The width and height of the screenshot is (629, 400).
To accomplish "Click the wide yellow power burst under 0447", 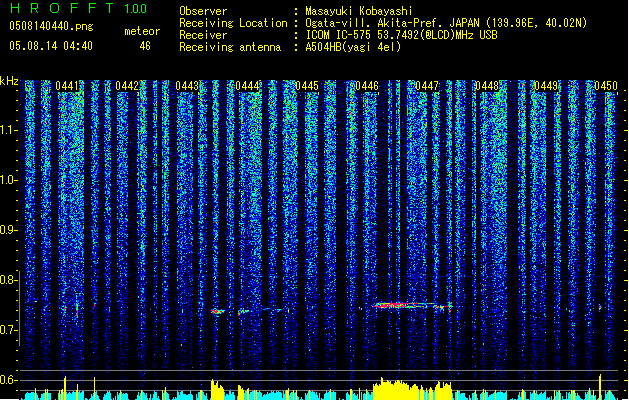I will (x=412, y=388).
